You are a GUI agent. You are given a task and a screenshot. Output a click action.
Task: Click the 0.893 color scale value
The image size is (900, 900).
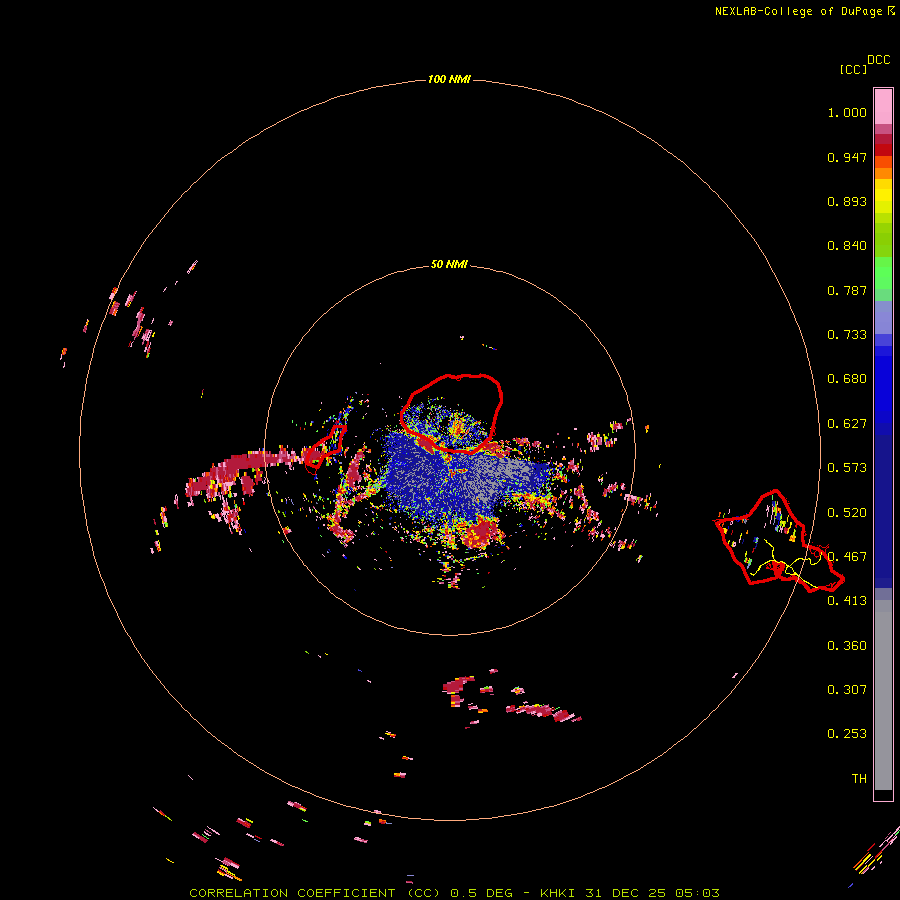pyautogui.click(x=847, y=201)
